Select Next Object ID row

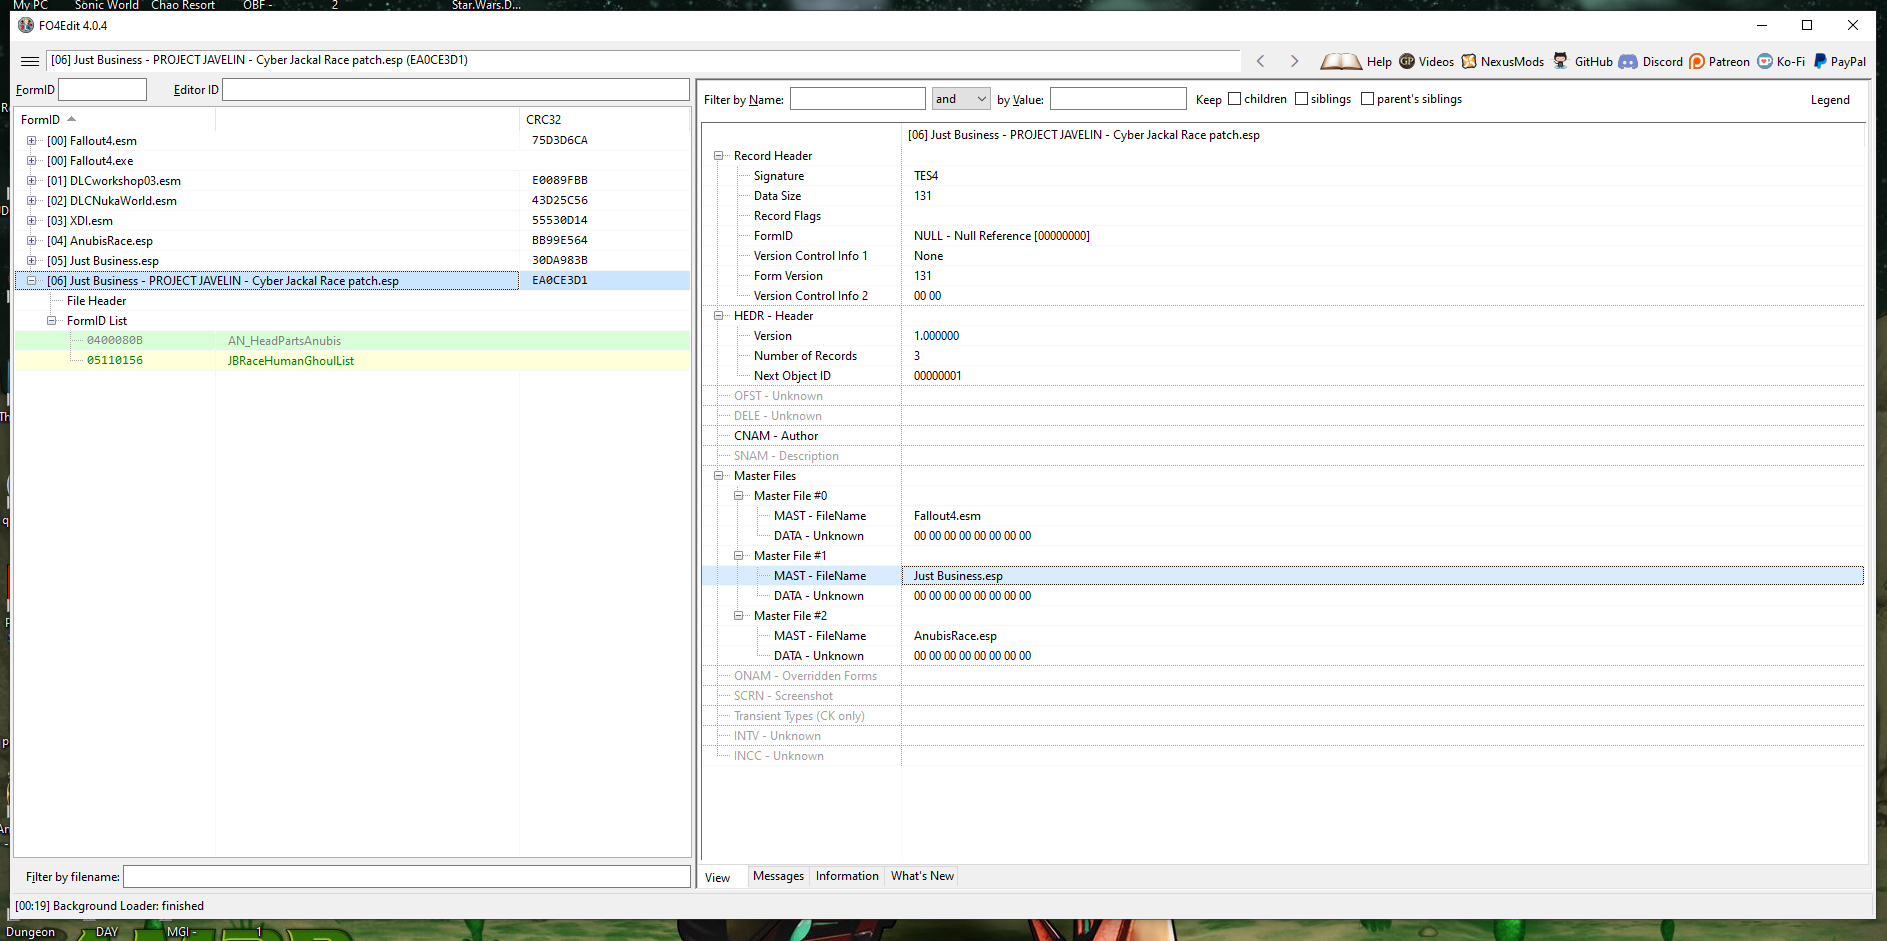click(x=1283, y=376)
